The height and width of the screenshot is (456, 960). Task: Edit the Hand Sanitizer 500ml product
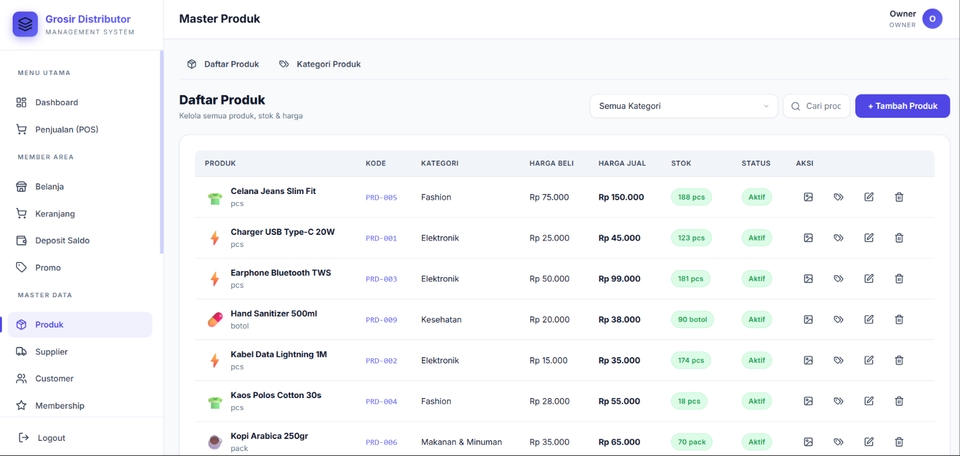click(x=869, y=320)
